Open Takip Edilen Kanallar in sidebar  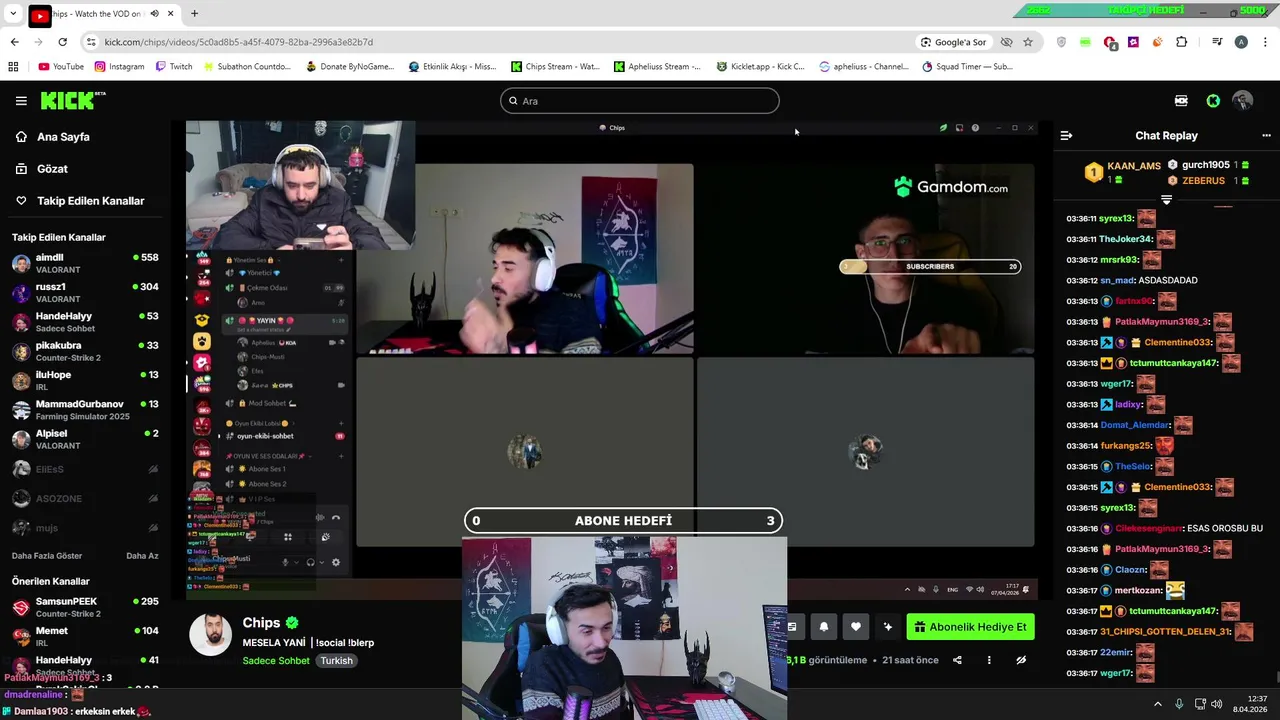90,201
